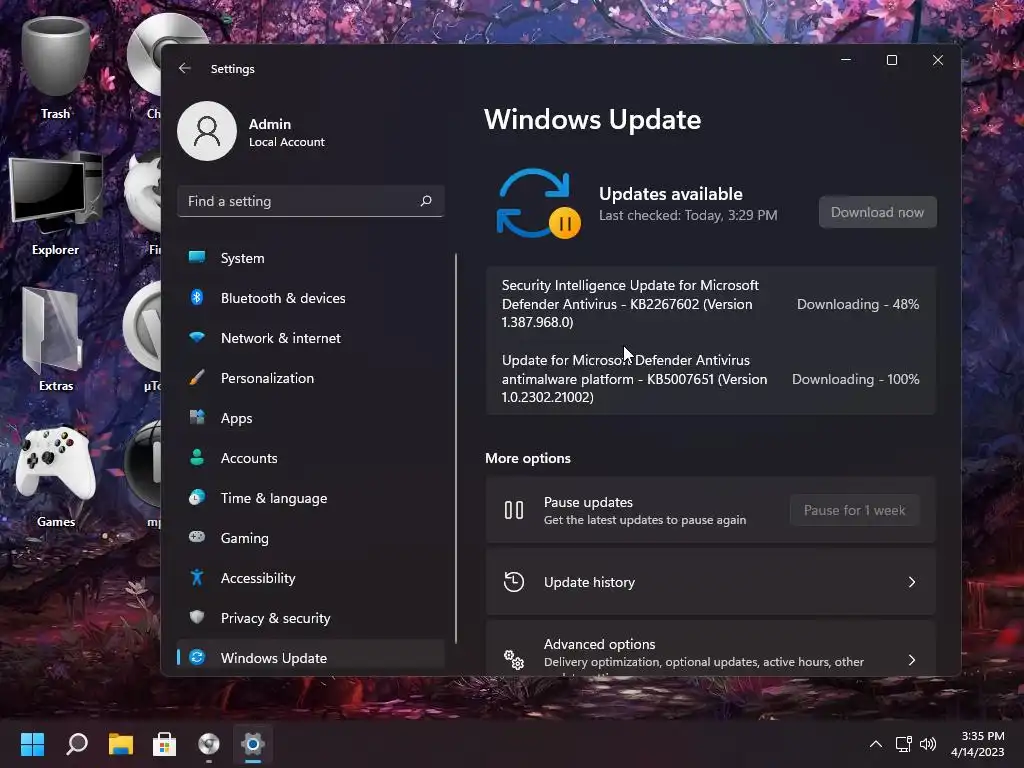Click the volume speaker tray icon
Screen dimensions: 1024x768
[927, 744]
